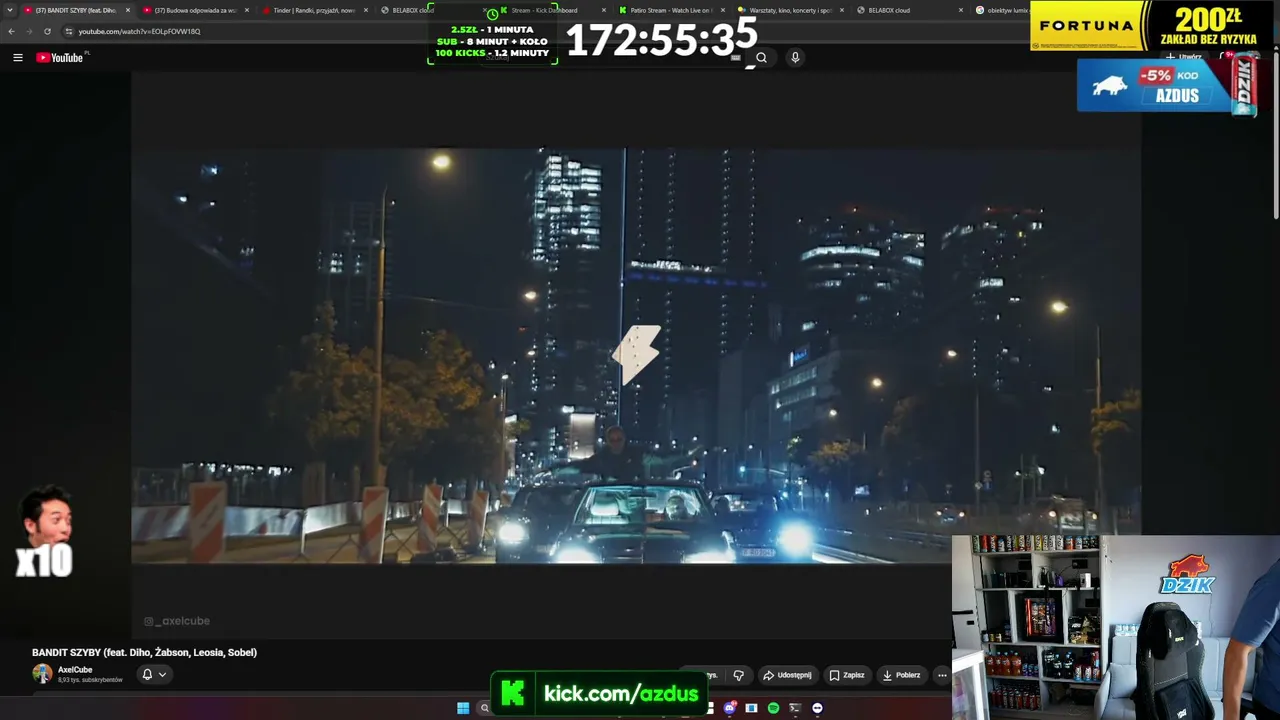
Task: Switch to the Warsztaty, kino, koncerty tab
Action: (x=789, y=10)
